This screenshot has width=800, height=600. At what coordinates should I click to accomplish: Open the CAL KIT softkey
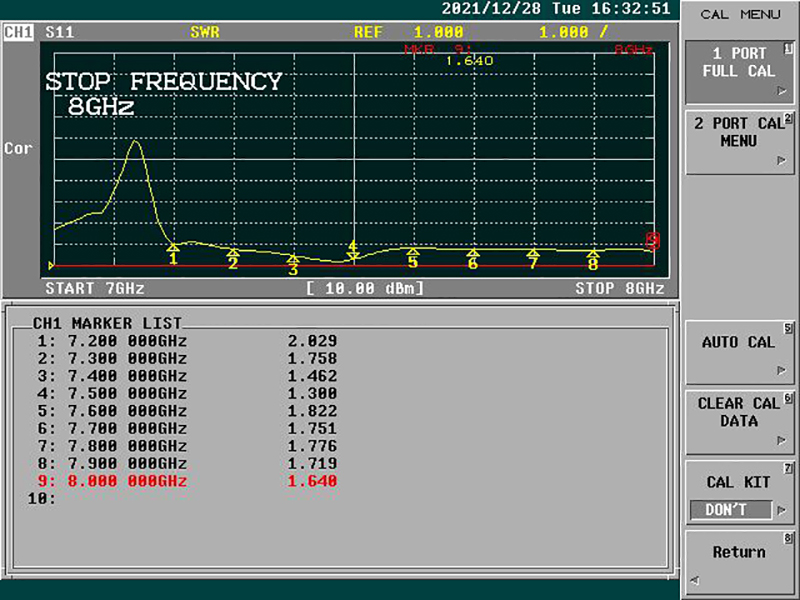tap(739, 492)
